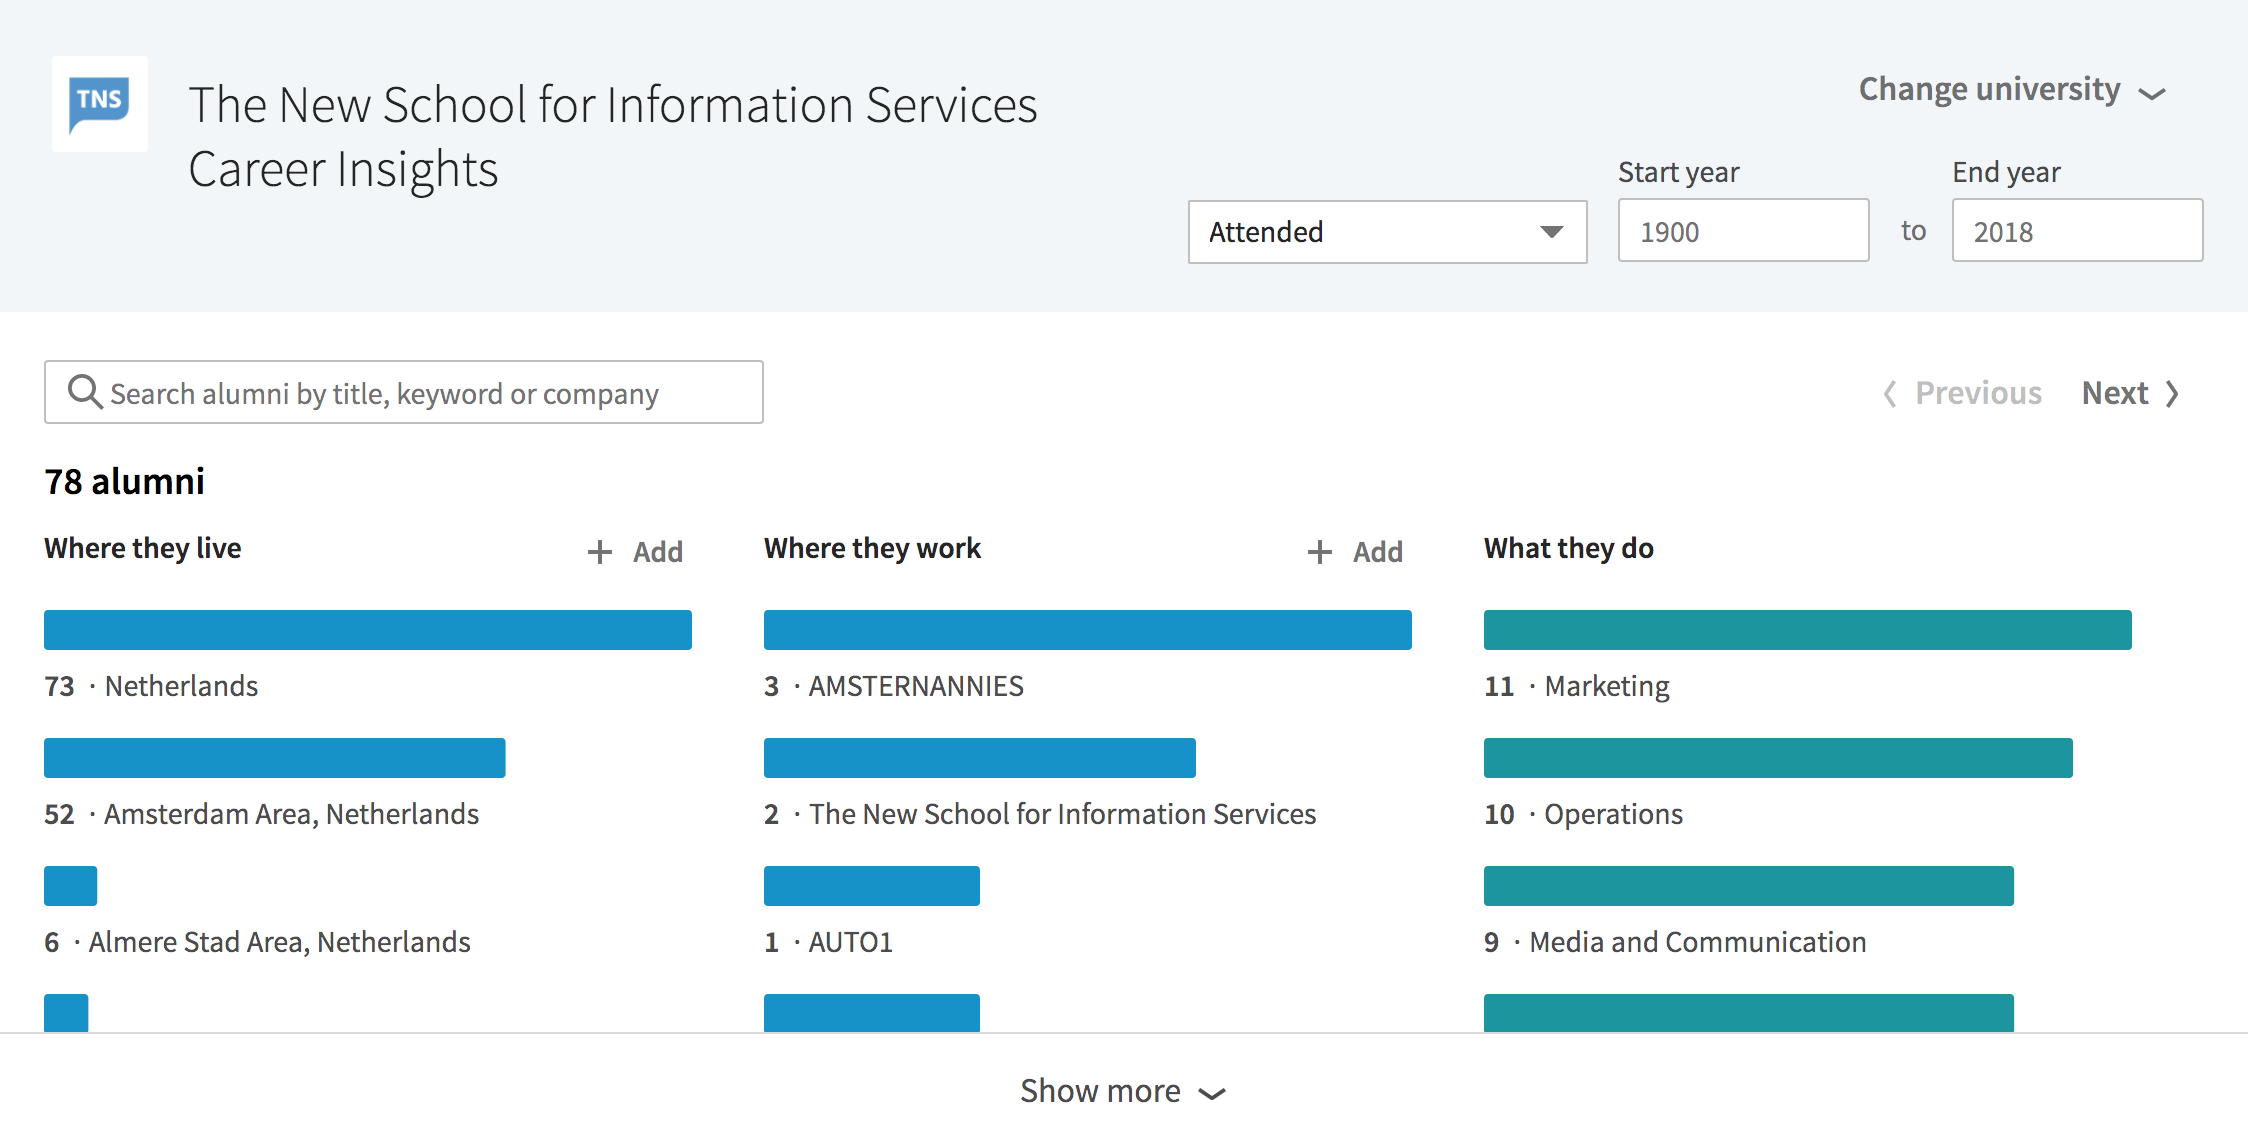Select the Marketing bar
This screenshot has width=2248, height=1148.
(1808, 630)
